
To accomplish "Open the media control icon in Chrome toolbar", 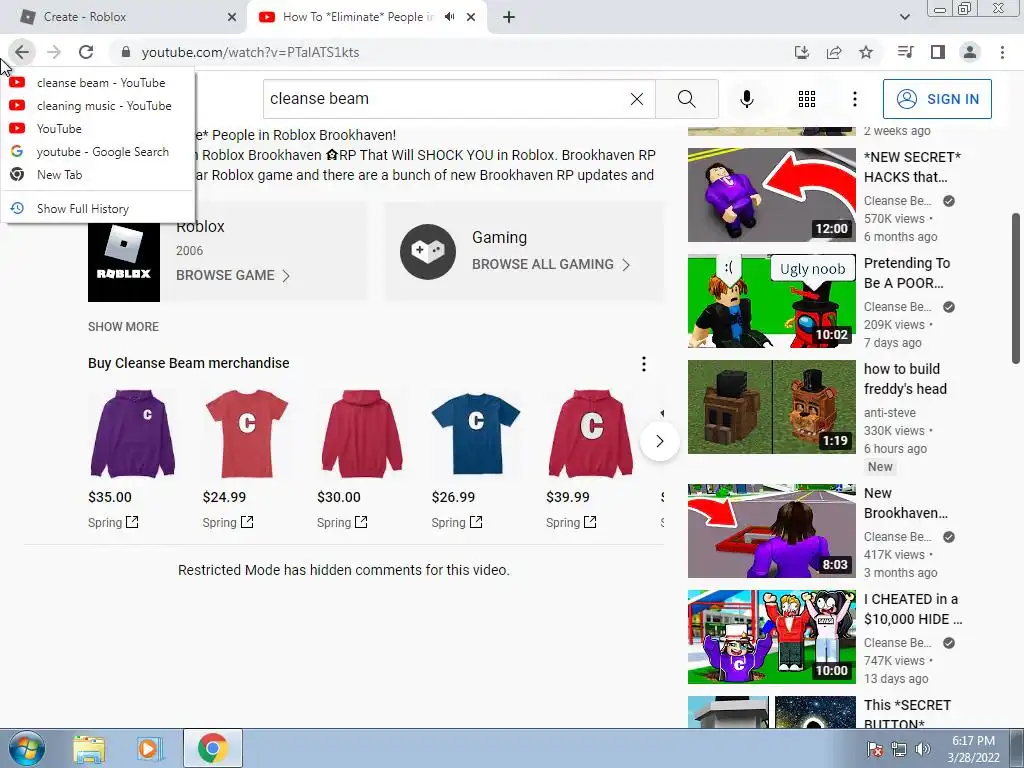I will click(905, 52).
